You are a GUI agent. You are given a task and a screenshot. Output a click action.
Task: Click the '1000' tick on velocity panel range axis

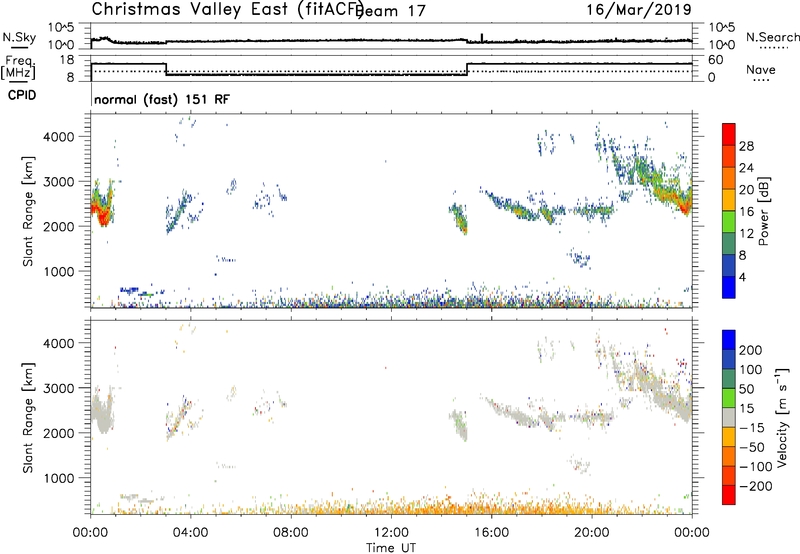pos(58,478)
